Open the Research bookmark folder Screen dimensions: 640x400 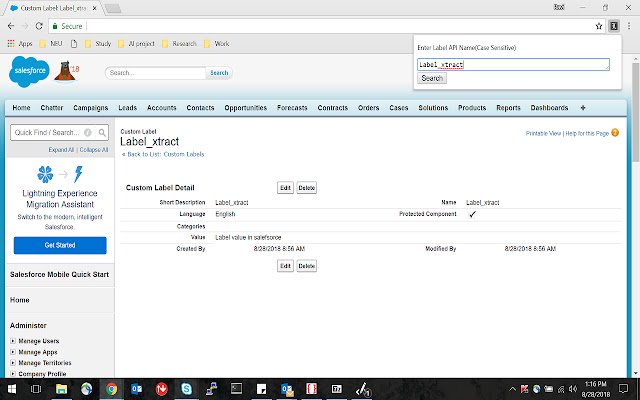pyautogui.click(x=179, y=44)
